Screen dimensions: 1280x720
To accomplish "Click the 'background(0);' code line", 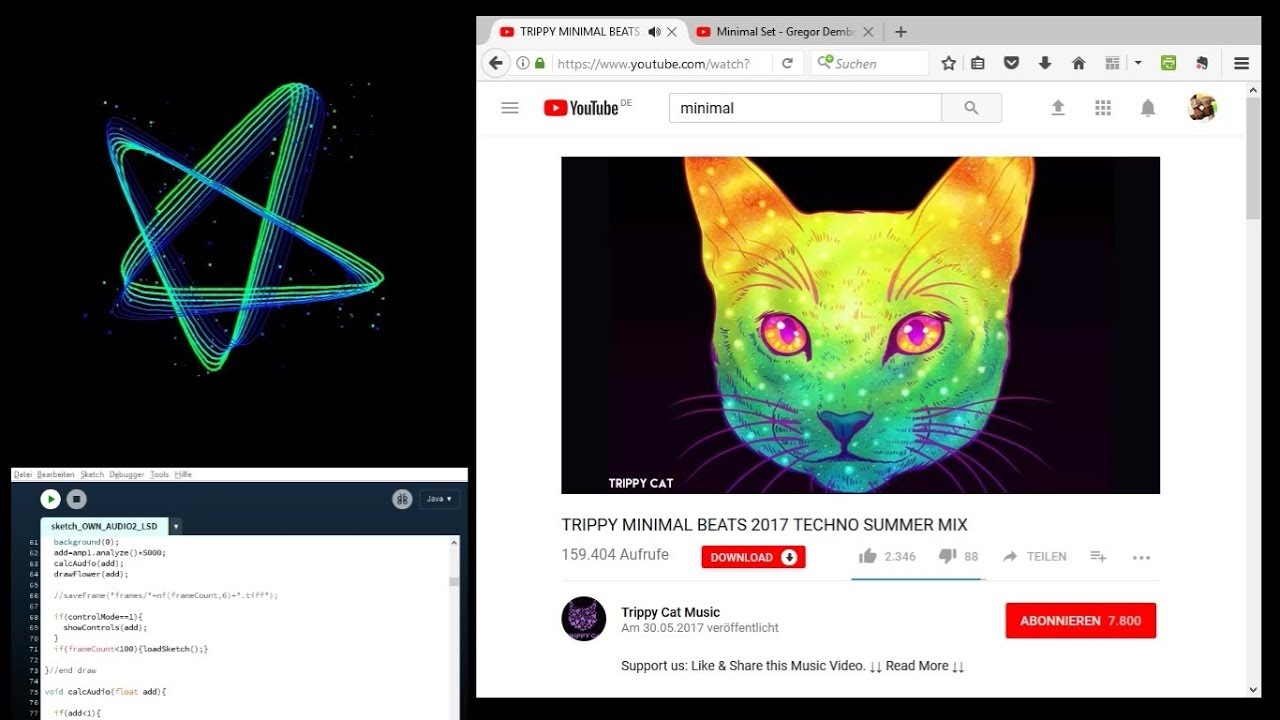I will pyautogui.click(x=86, y=541).
